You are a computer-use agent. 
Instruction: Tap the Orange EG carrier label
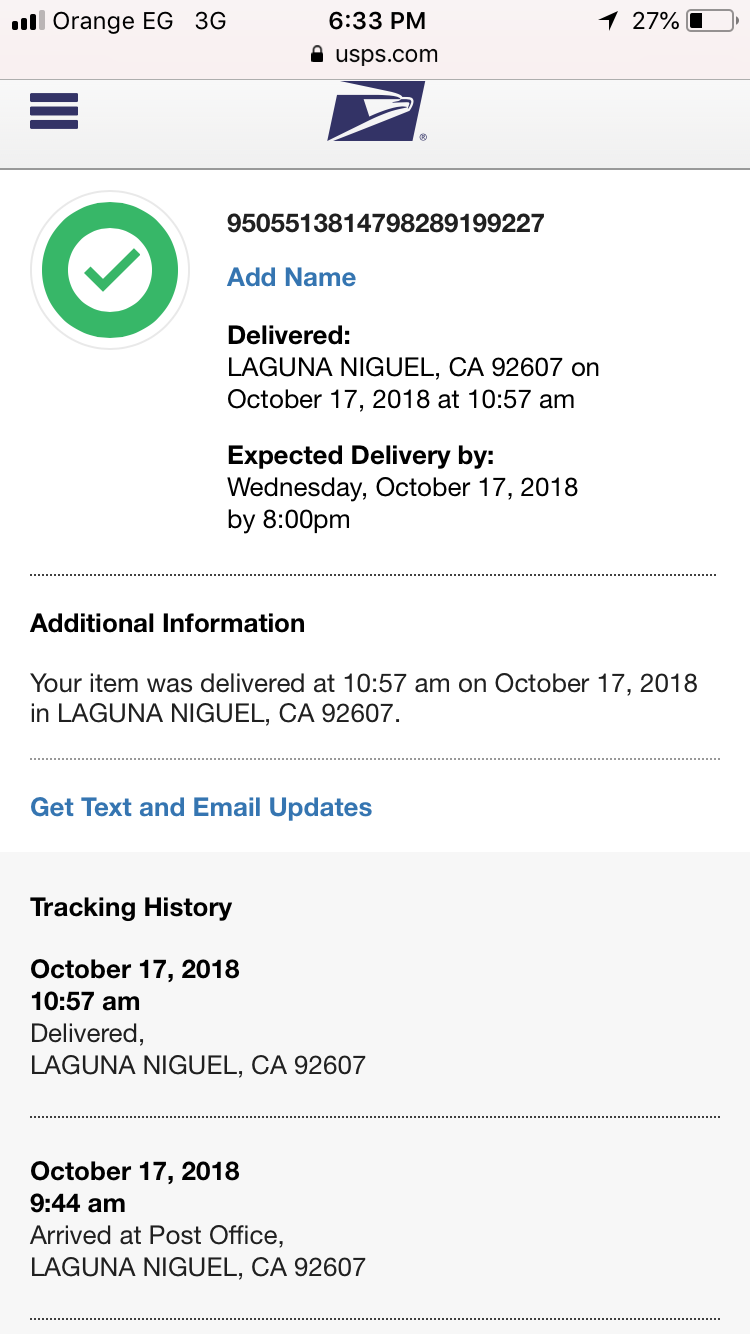tap(113, 21)
